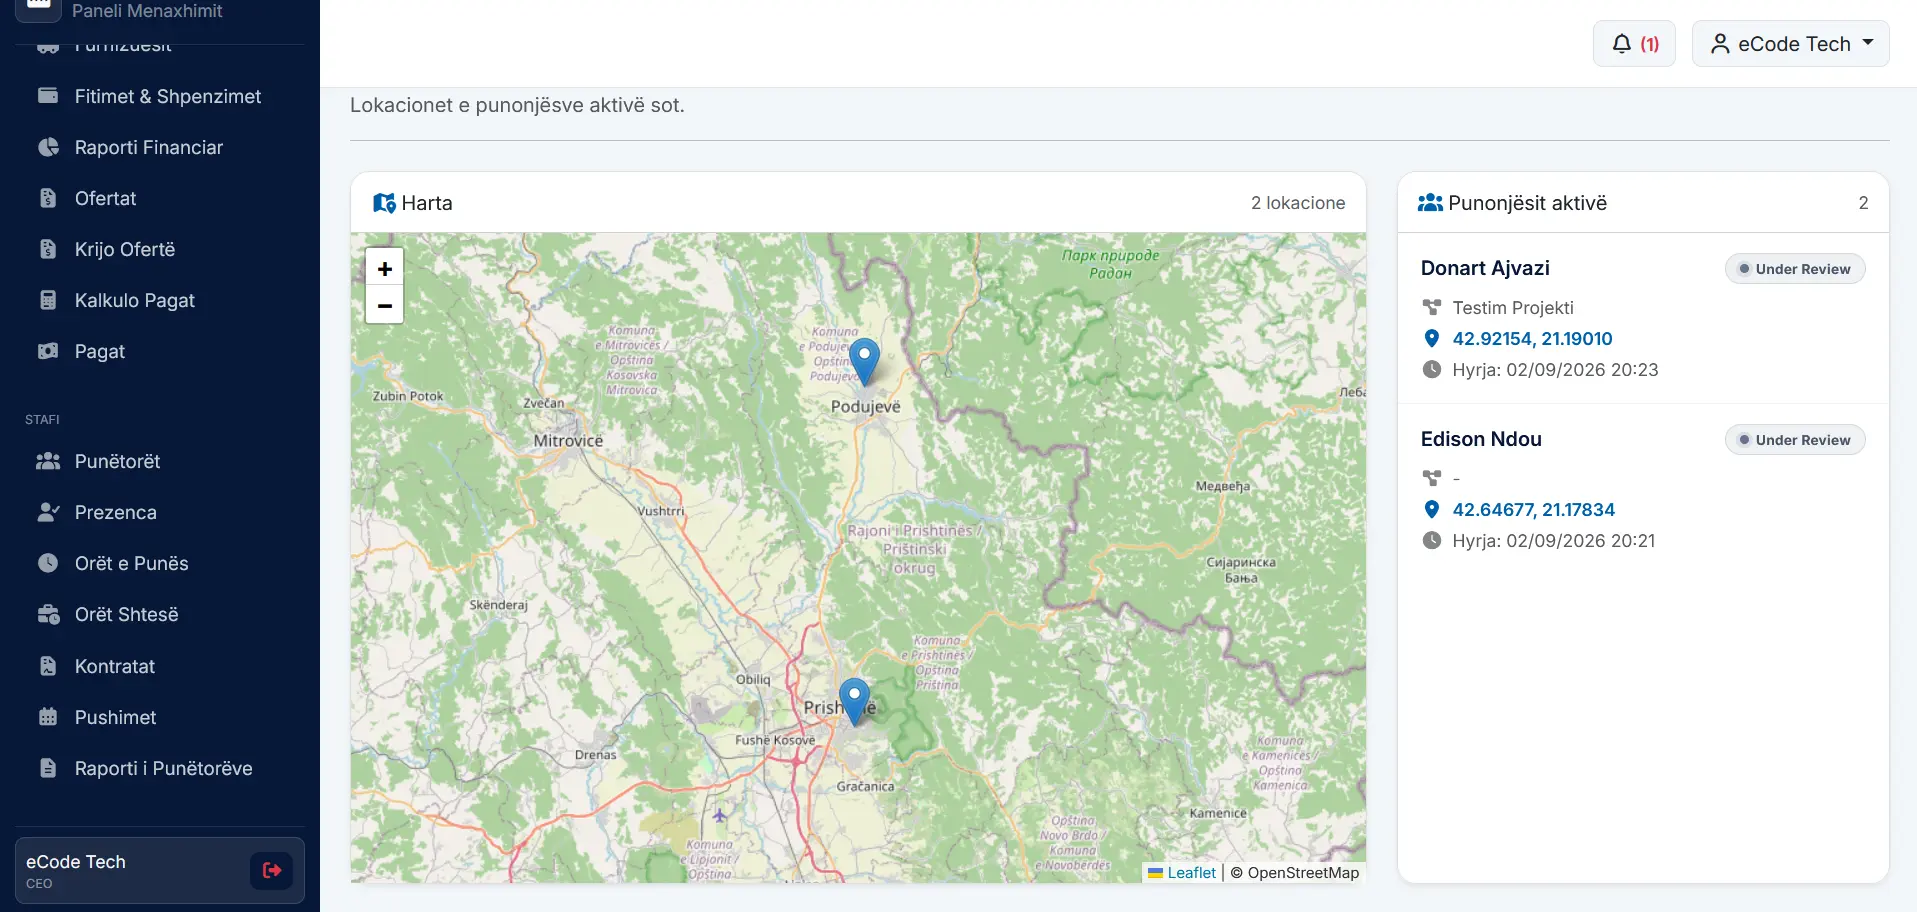
Task: Click the Punëtorët people icon
Action: click(x=48, y=461)
